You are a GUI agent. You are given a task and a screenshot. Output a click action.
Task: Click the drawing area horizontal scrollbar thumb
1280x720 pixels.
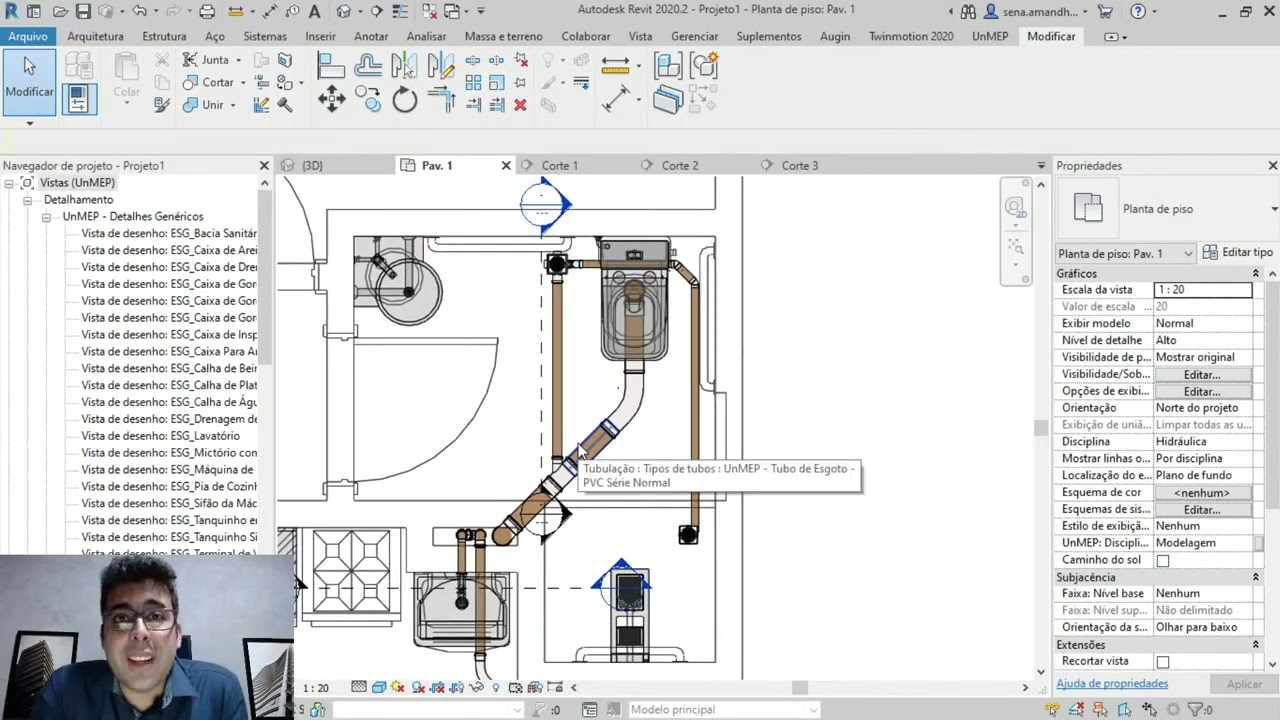tap(800, 687)
